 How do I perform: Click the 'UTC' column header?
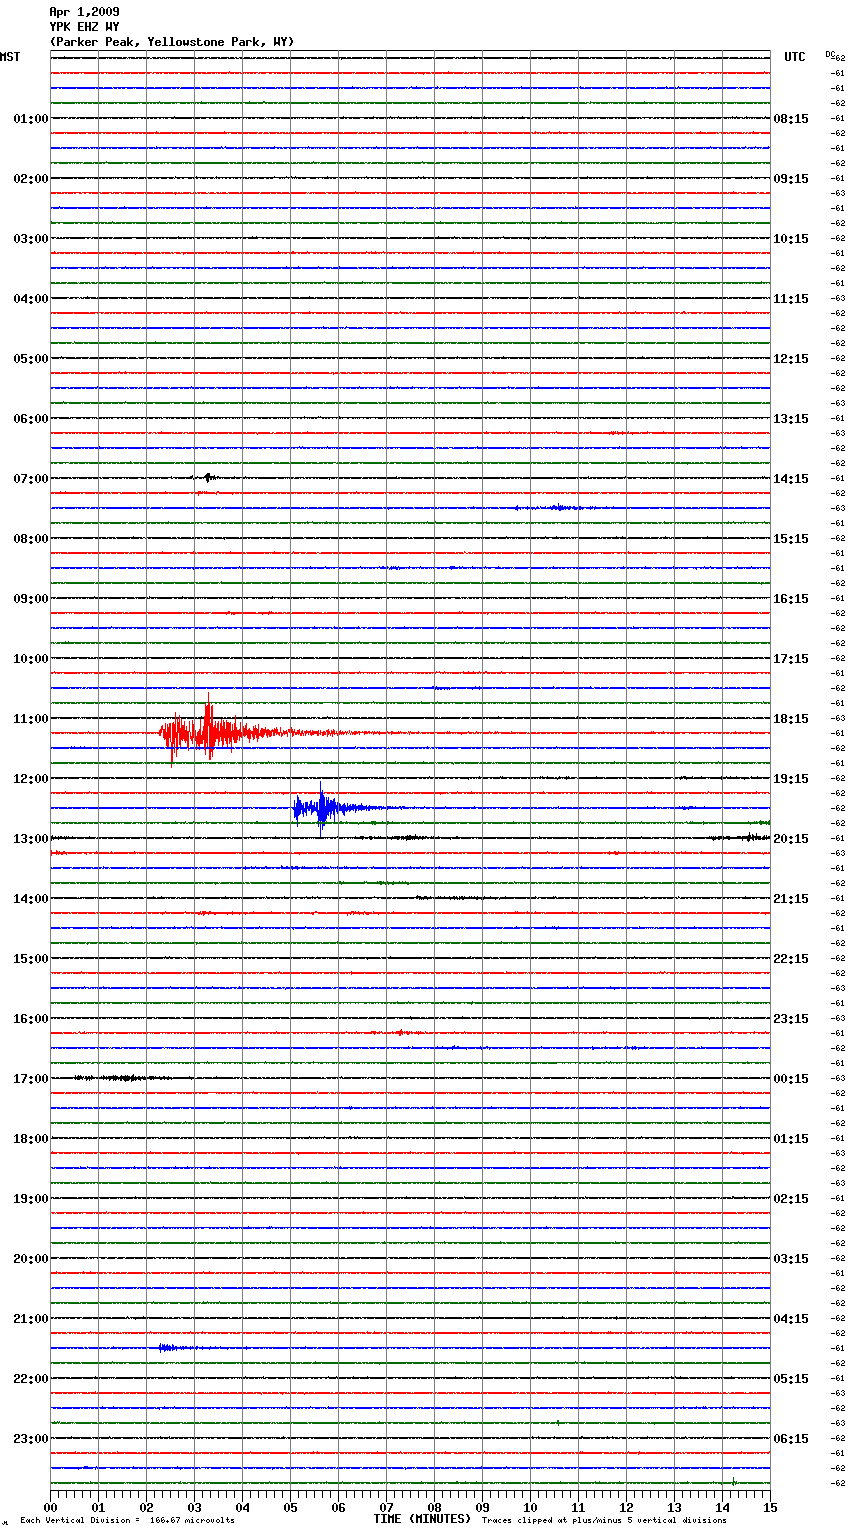point(795,57)
